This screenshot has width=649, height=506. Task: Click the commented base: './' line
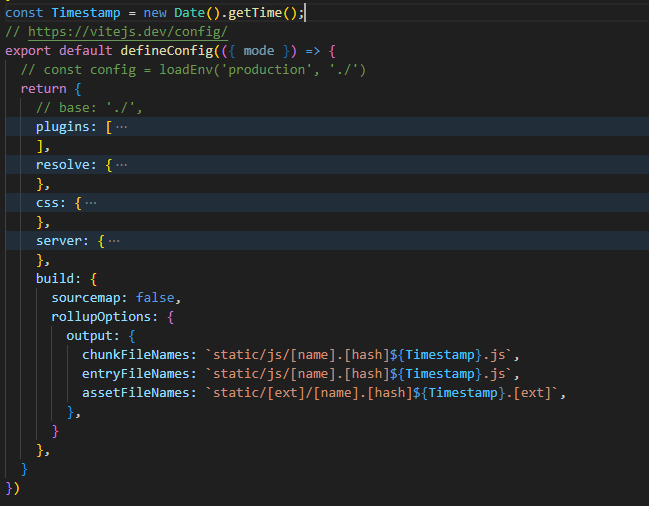point(88,108)
